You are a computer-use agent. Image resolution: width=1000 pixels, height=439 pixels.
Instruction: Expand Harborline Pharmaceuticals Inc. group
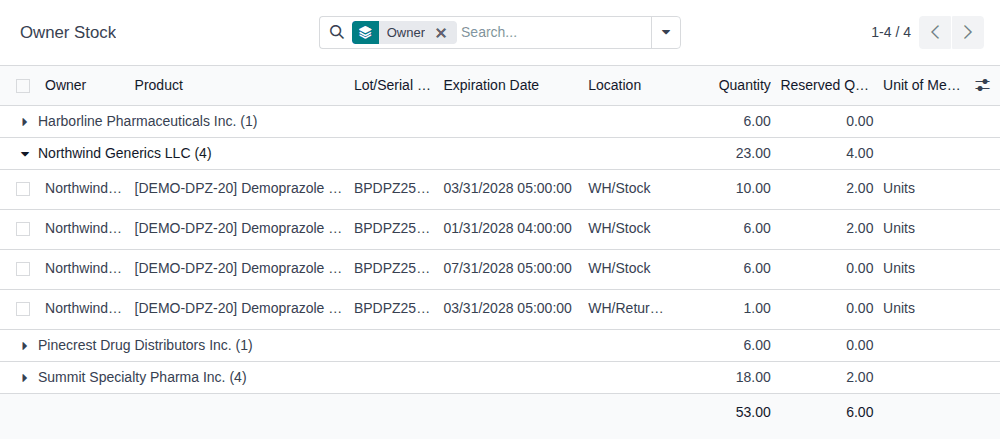tap(25, 121)
